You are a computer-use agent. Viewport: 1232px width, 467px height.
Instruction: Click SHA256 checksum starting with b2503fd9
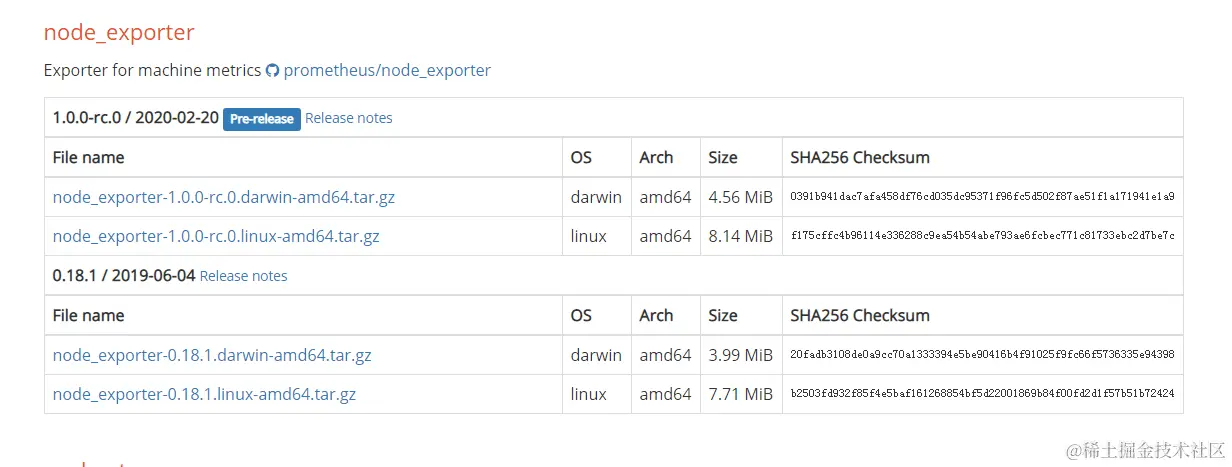click(982, 394)
